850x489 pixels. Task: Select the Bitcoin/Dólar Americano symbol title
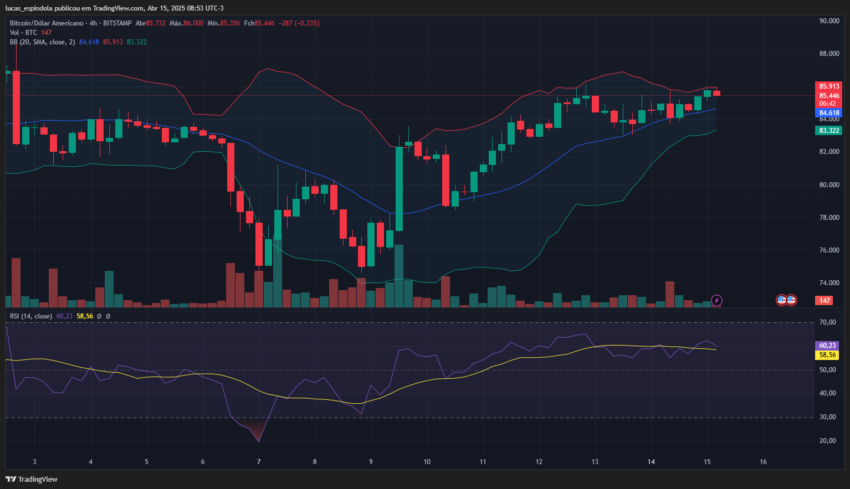47,23
